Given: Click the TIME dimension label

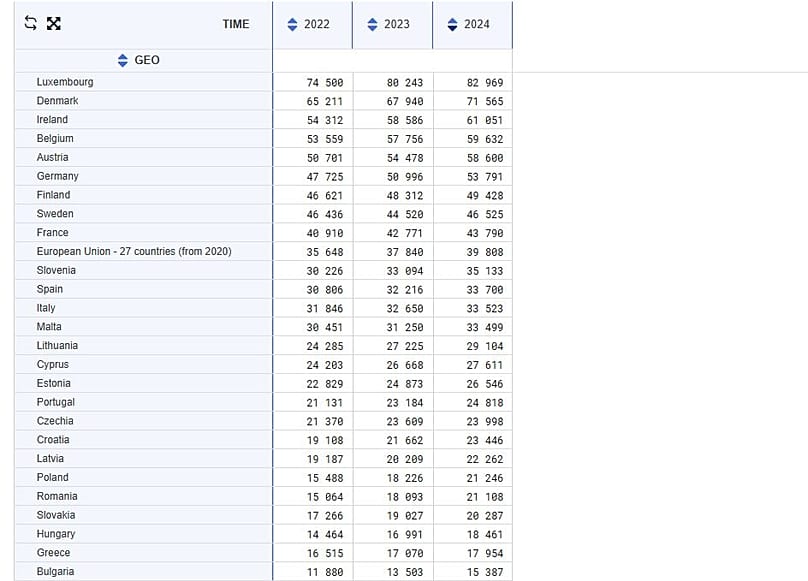Looking at the screenshot, I should (x=236, y=24).
